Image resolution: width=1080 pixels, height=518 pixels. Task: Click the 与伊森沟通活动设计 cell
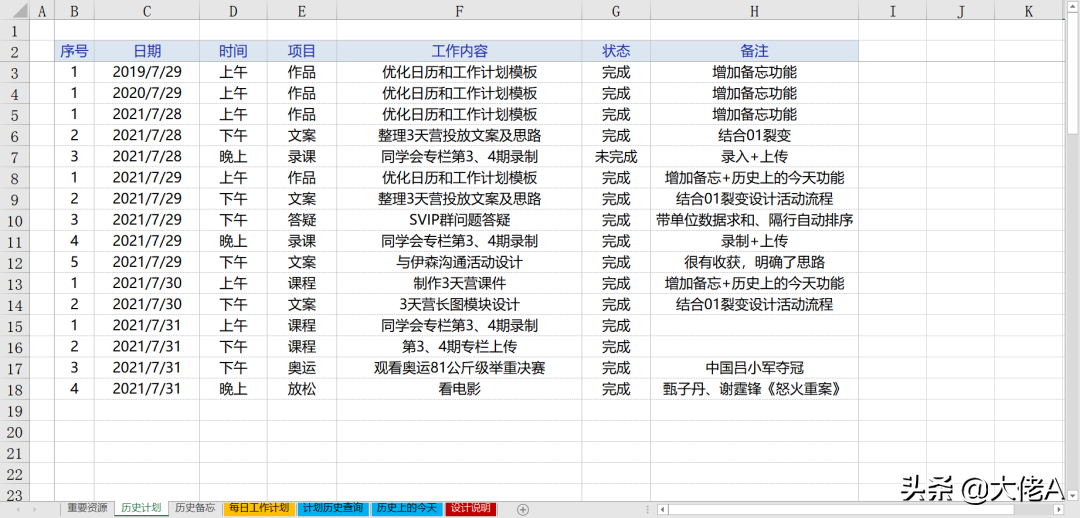coord(459,262)
